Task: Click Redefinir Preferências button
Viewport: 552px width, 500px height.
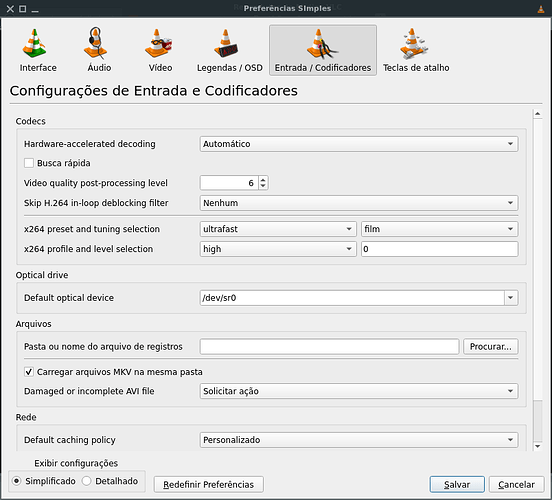Action: (208, 485)
